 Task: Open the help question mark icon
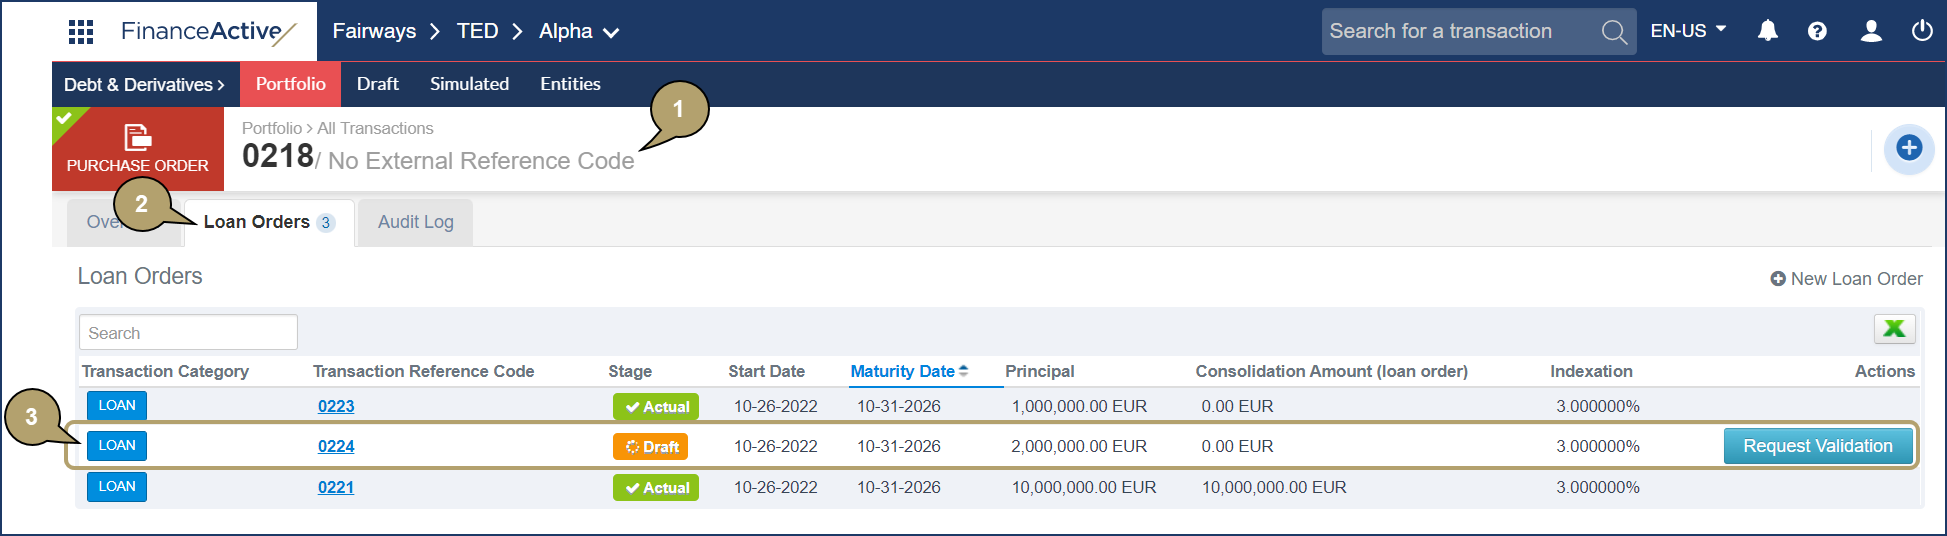(1817, 31)
